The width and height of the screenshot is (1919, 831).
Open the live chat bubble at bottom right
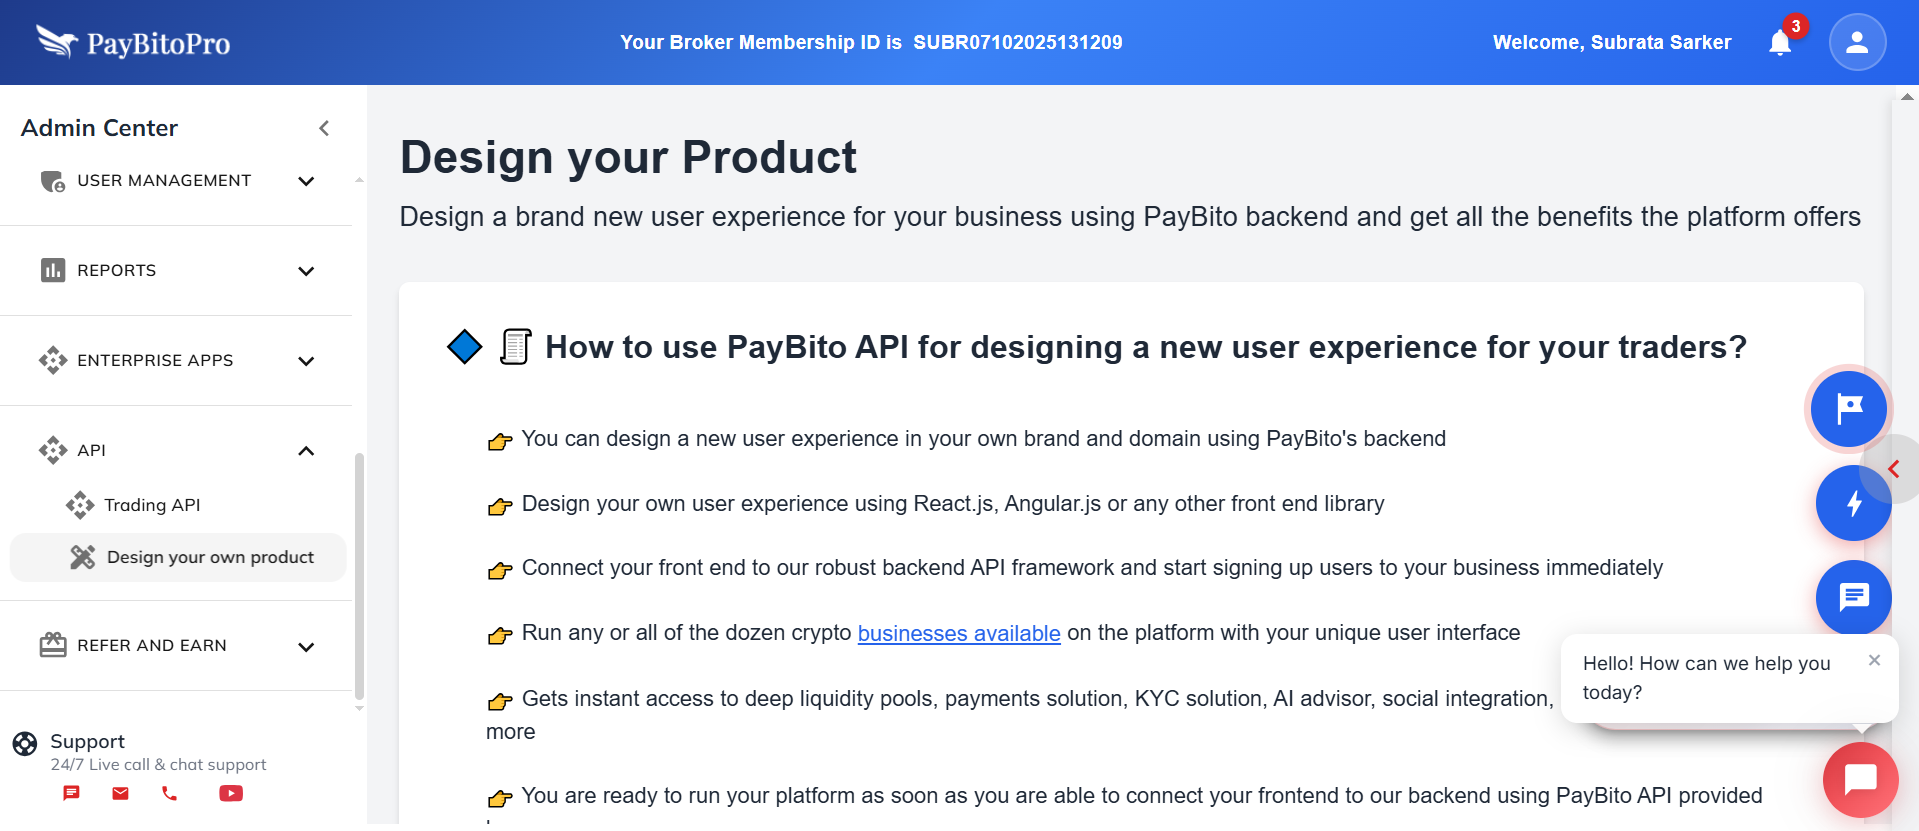[1860, 779]
